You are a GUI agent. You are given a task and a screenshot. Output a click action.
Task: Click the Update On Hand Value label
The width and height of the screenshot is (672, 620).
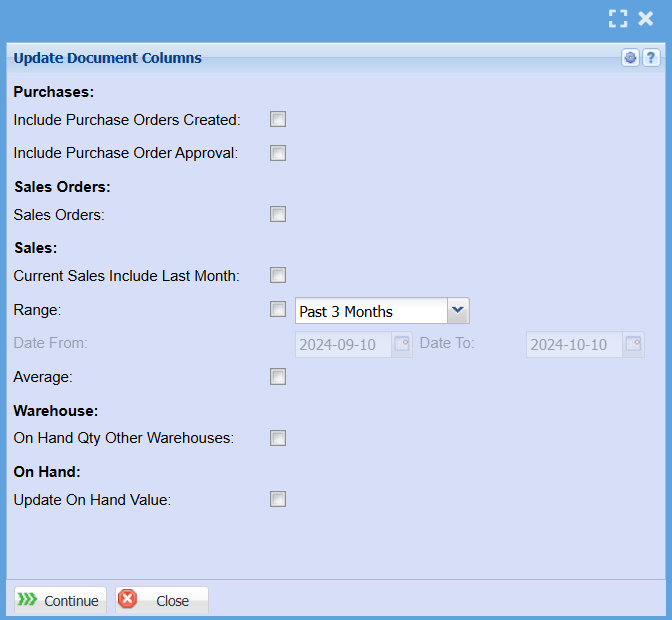pyautogui.click(x=92, y=500)
